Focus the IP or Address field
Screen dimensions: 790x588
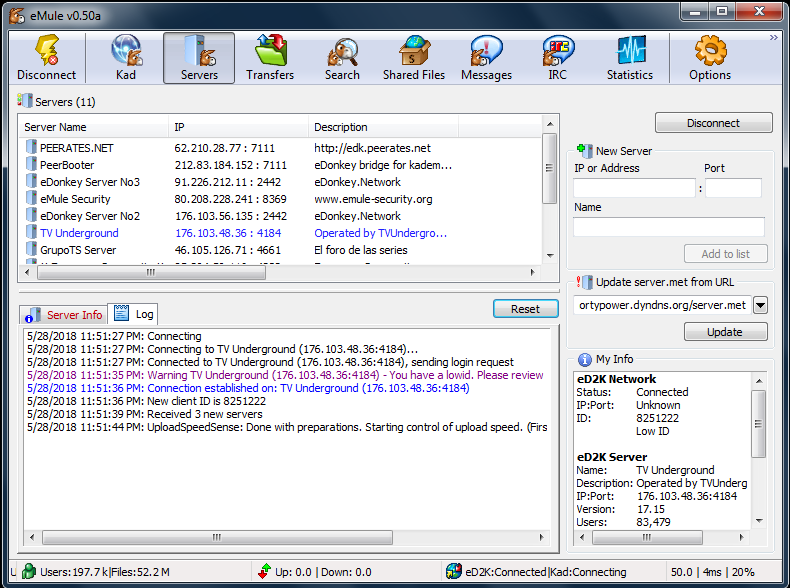pos(634,188)
